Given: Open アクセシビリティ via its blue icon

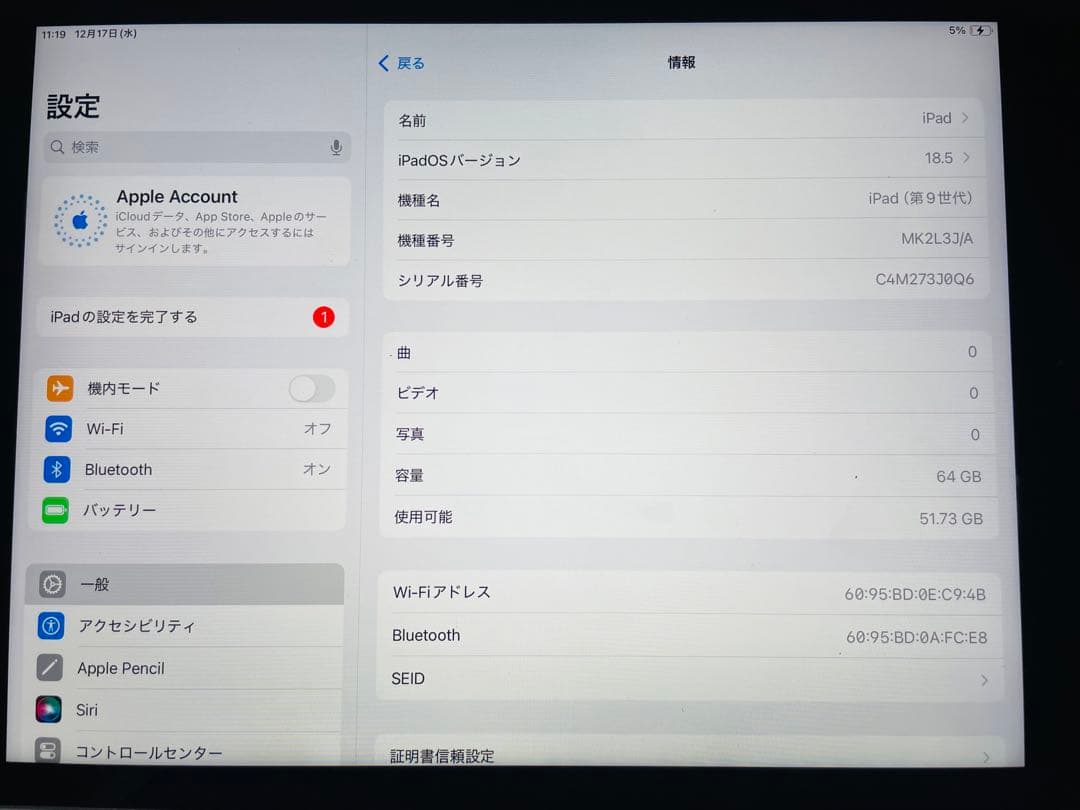Looking at the screenshot, I should click(50, 626).
